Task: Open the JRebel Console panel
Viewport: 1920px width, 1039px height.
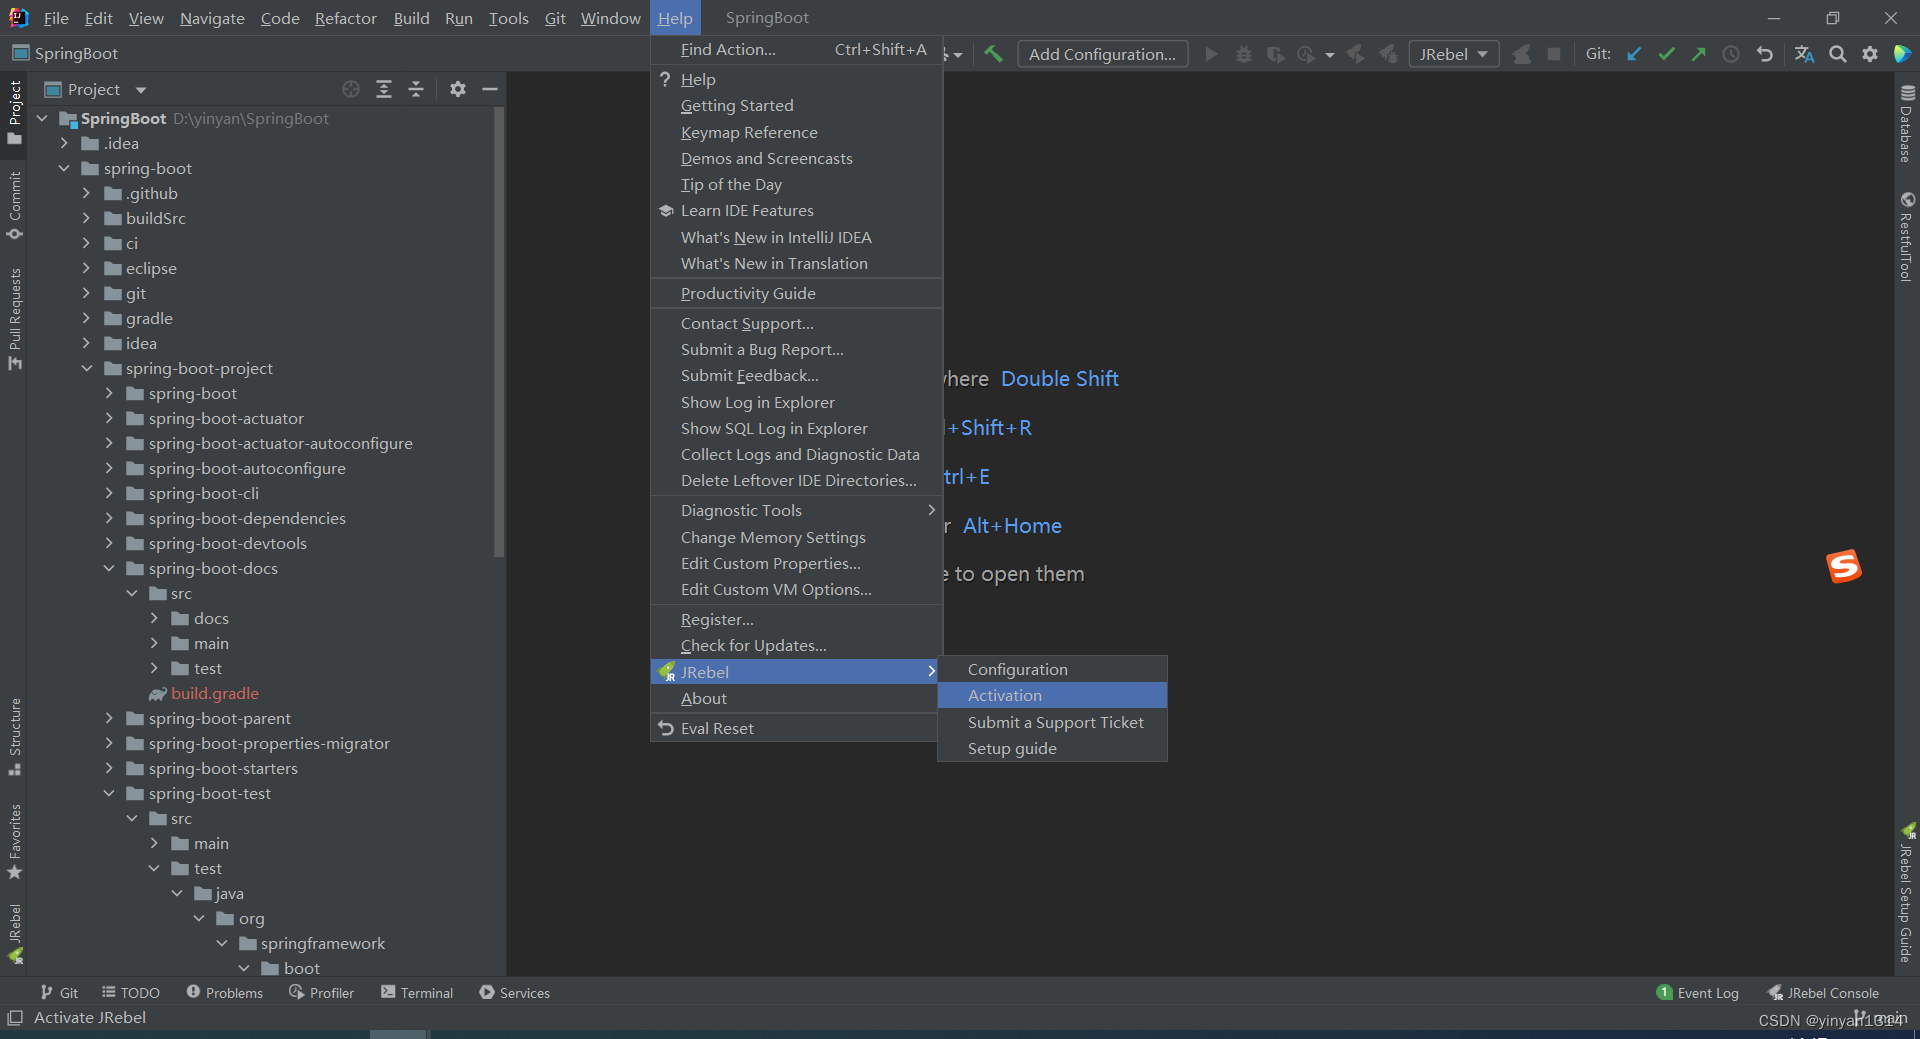Action: coord(1823,992)
